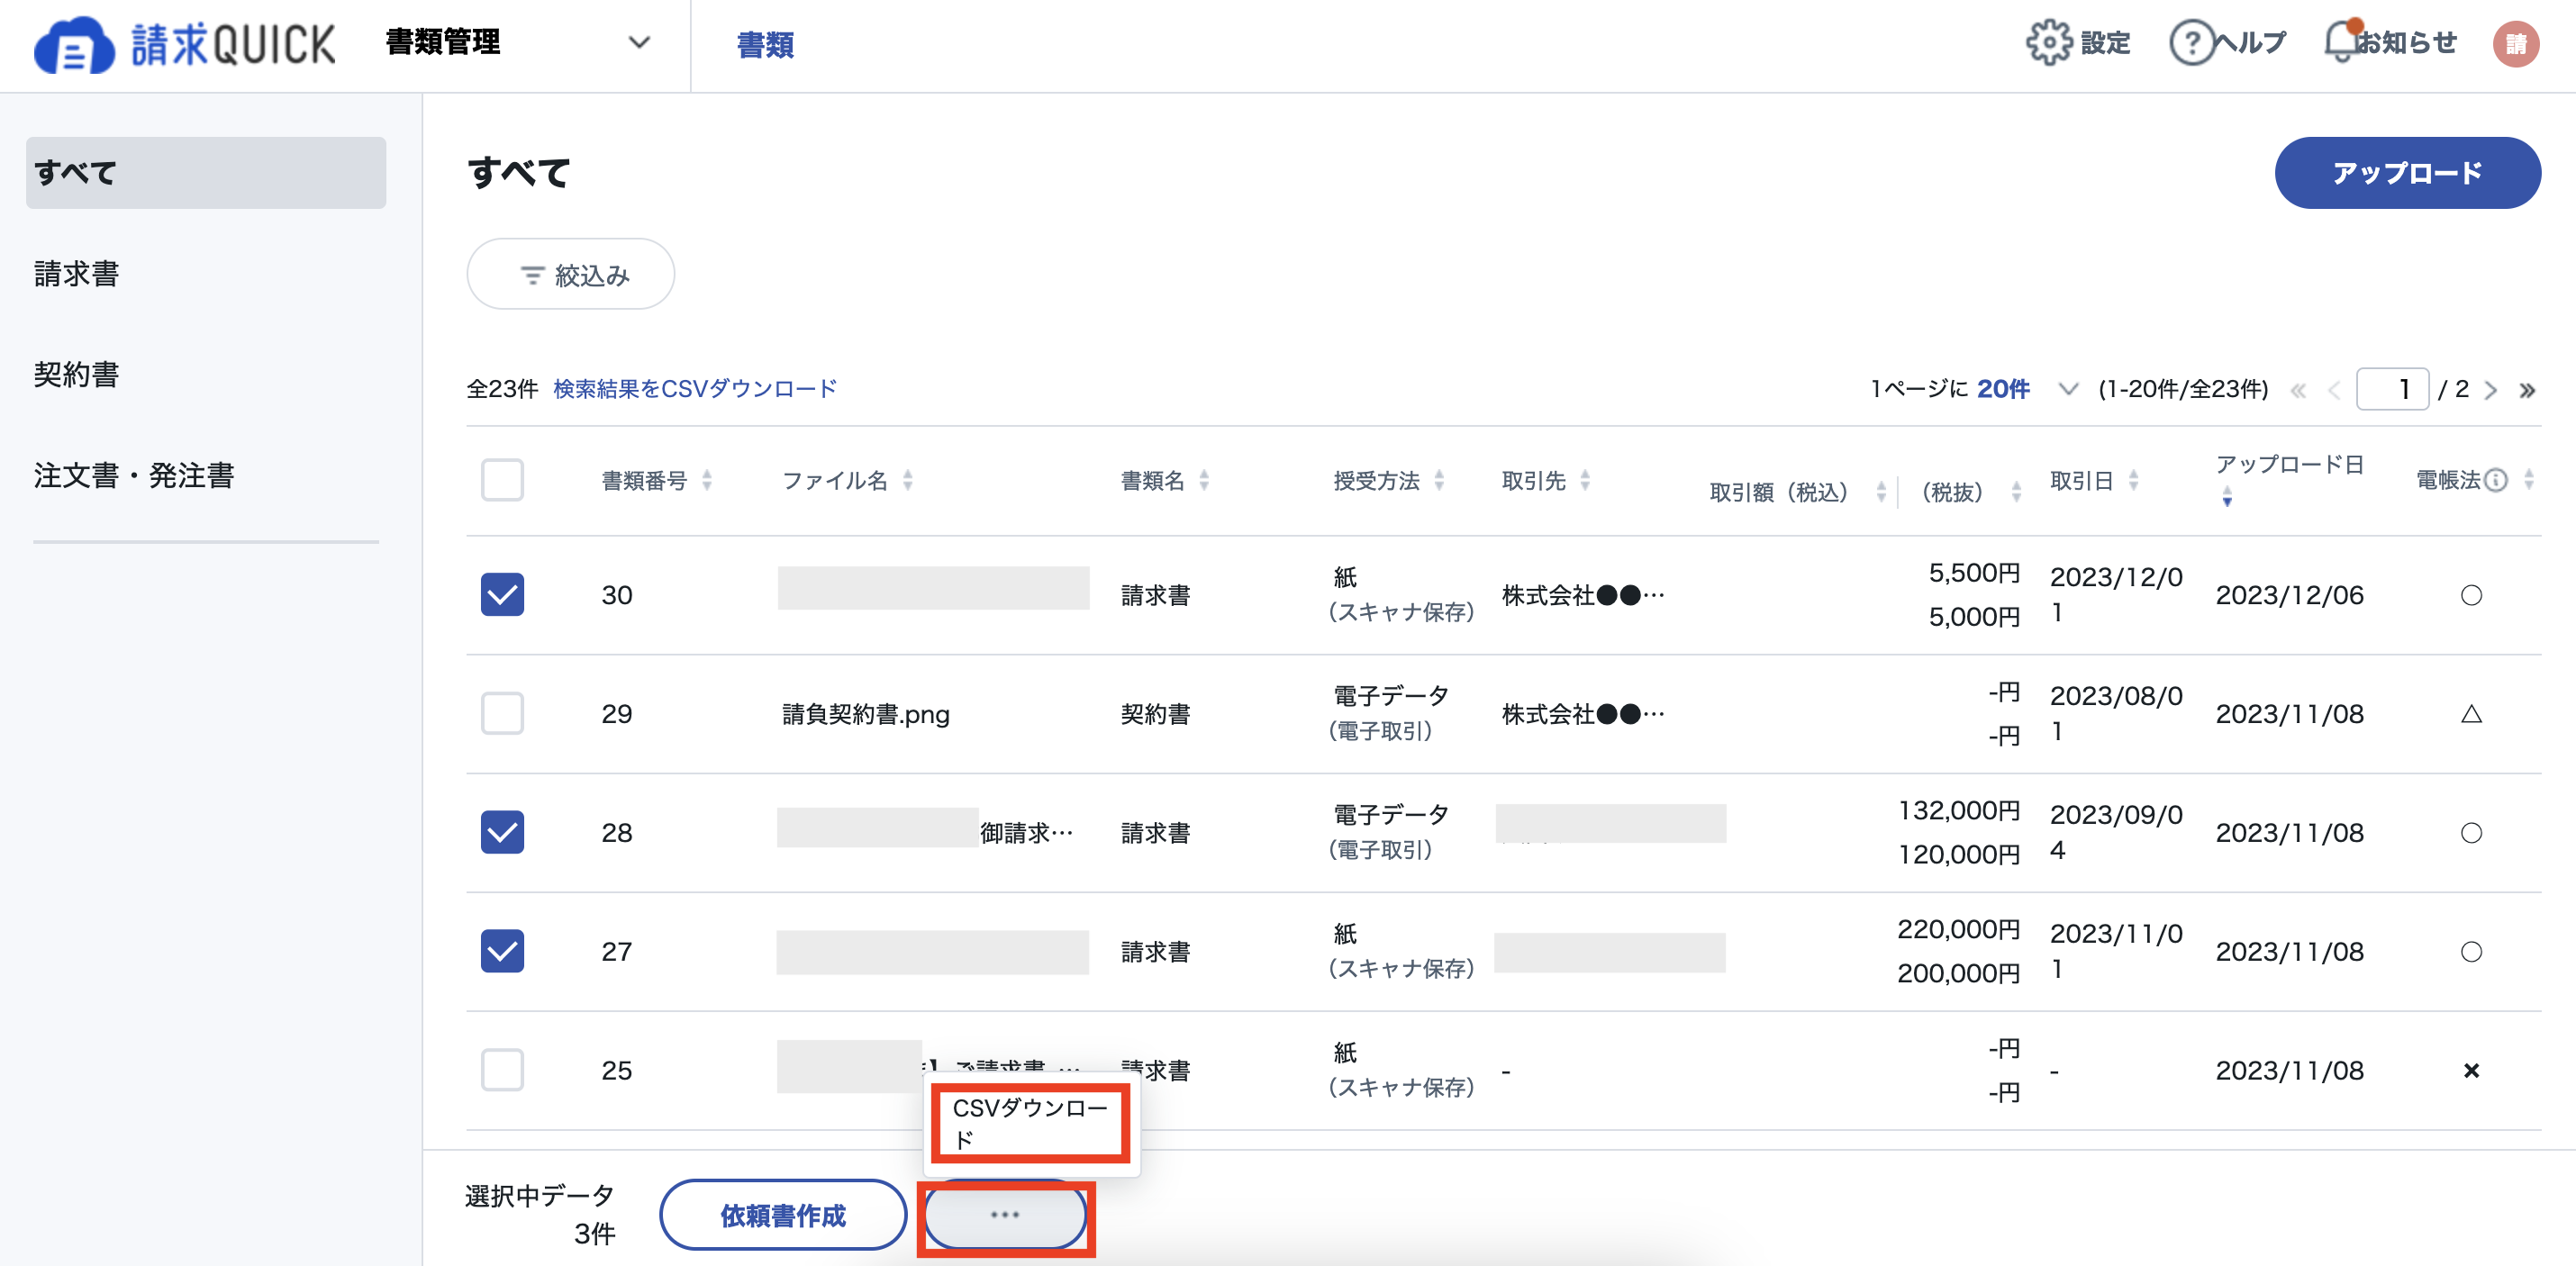Viewport: 2576px width, 1266px height.
Task: Uncheck the checkbox for document 27
Action: point(502,951)
